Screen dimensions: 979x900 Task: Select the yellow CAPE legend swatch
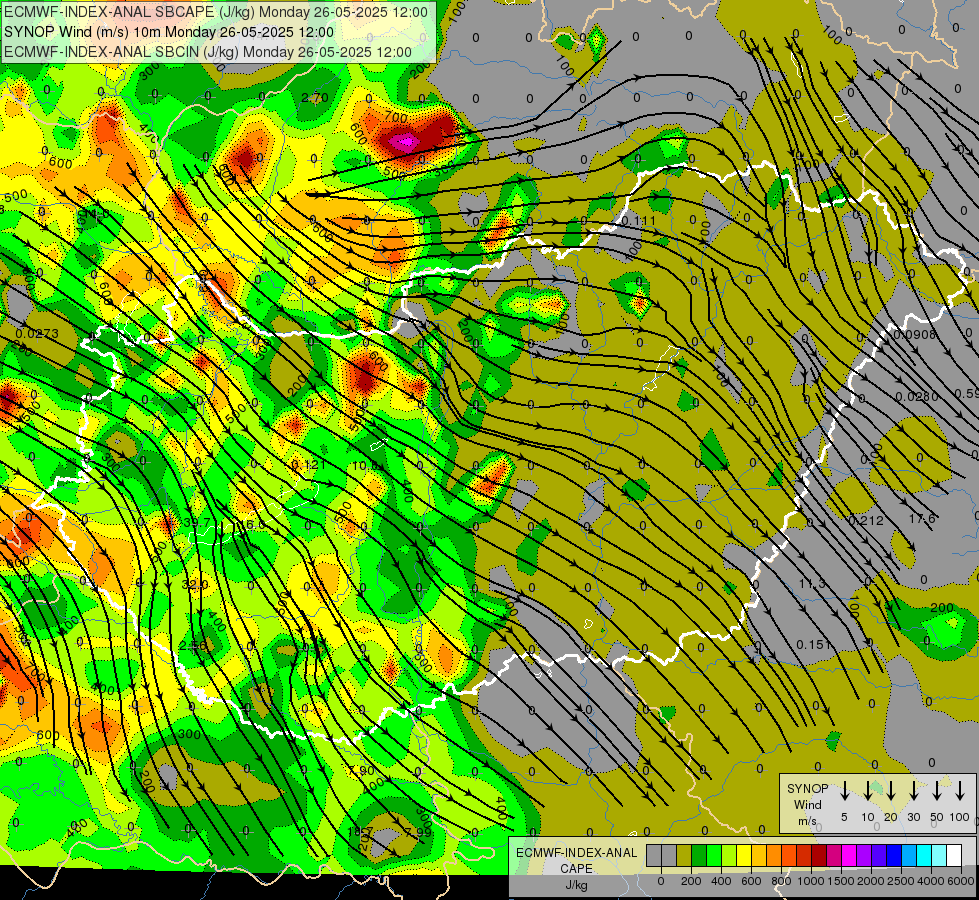click(744, 855)
